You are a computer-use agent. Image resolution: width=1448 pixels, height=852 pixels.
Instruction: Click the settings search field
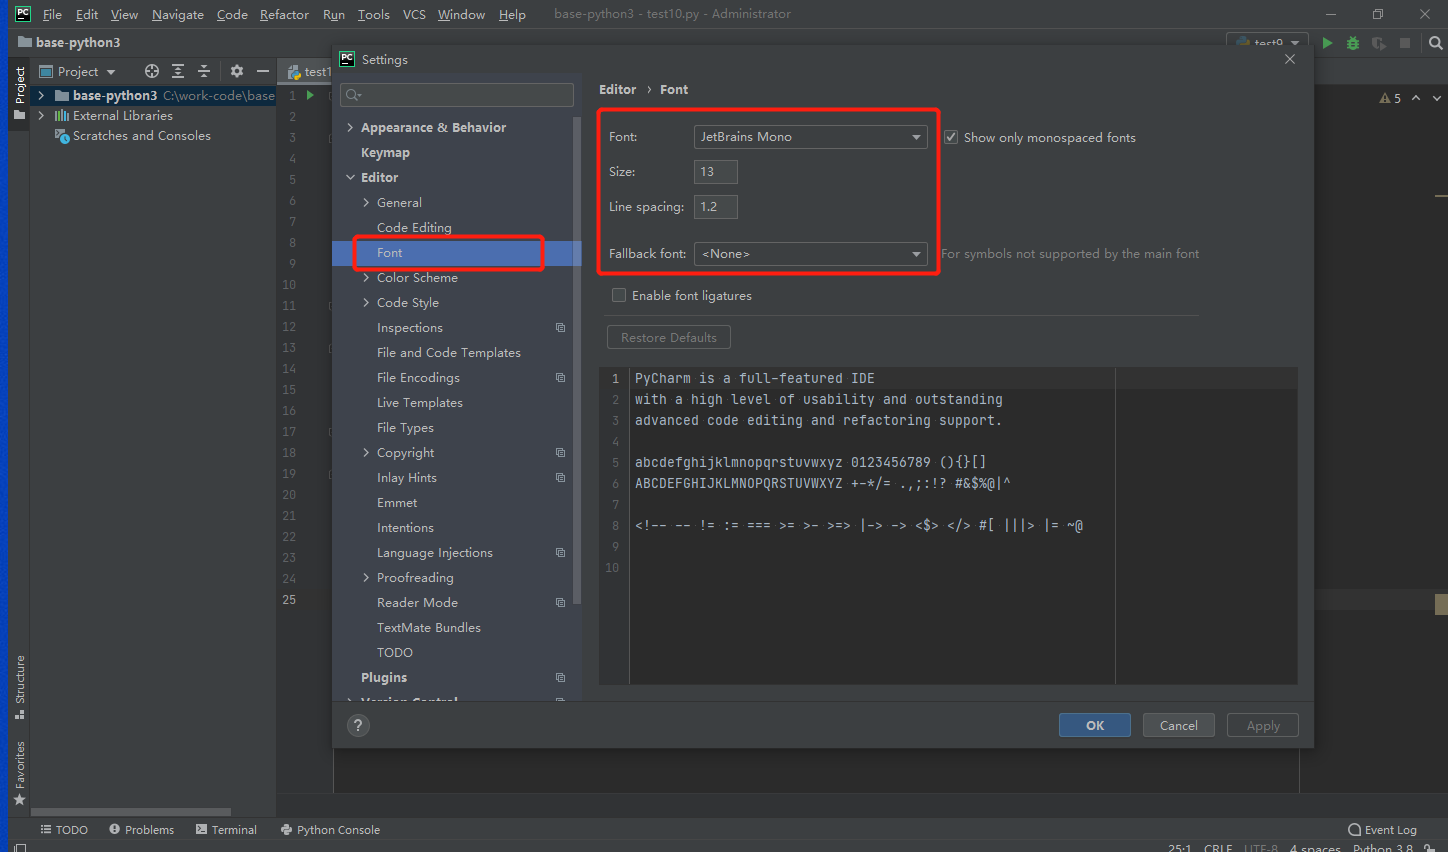coord(457,95)
